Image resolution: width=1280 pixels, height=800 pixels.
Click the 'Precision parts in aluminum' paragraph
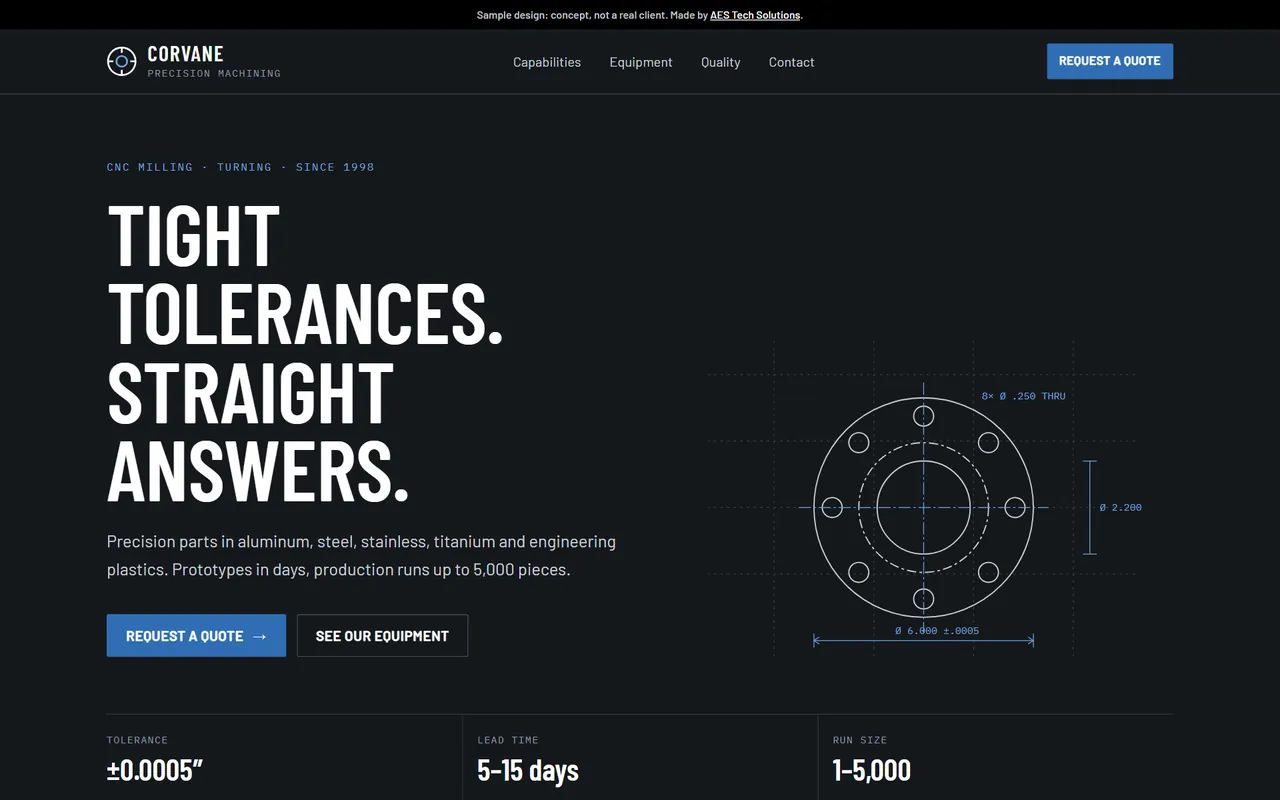tap(361, 556)
